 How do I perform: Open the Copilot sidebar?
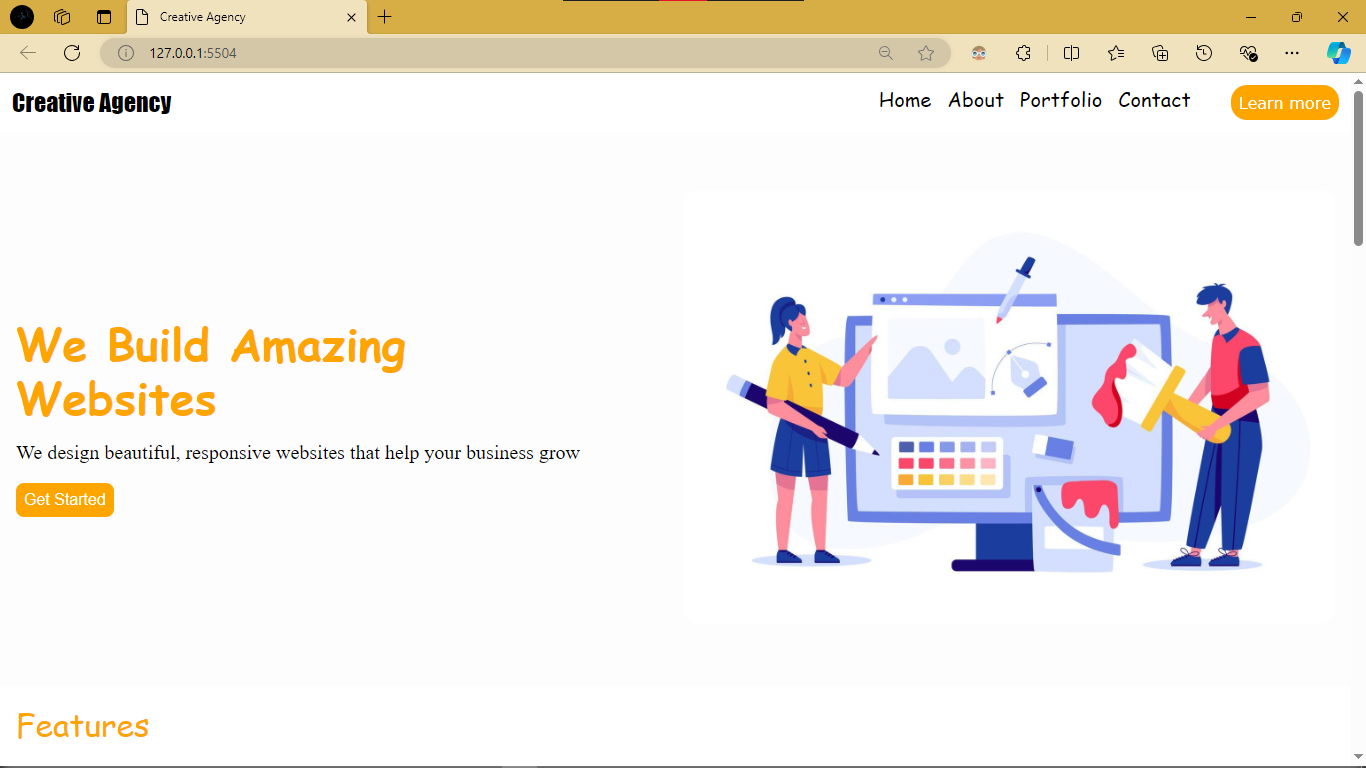pos(1339,53)
